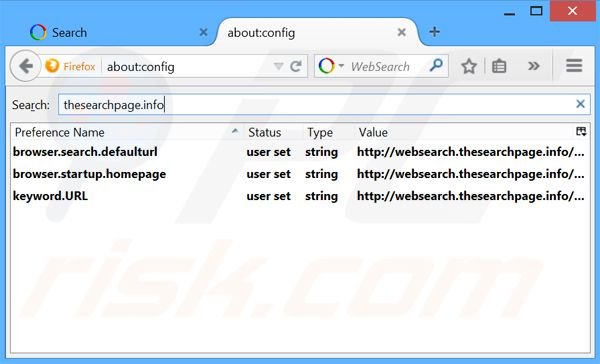Sort by Type column header
Screen dimensions: 600x364
coord(329,132)
